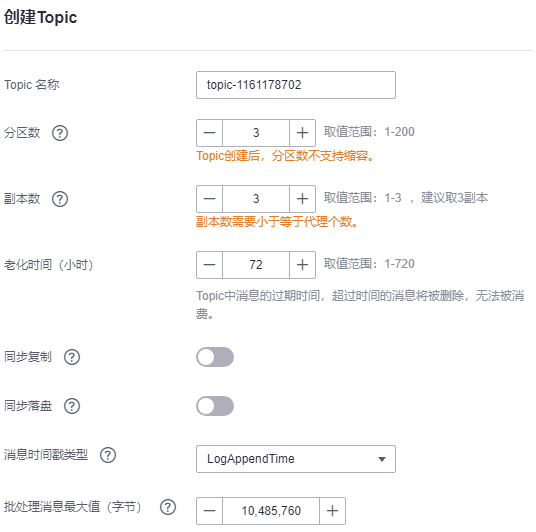Image resolution: width=536 pixels, height=532 pixels.
Task: Show help tooltip for 同步落盘
Action: (72, 406)
